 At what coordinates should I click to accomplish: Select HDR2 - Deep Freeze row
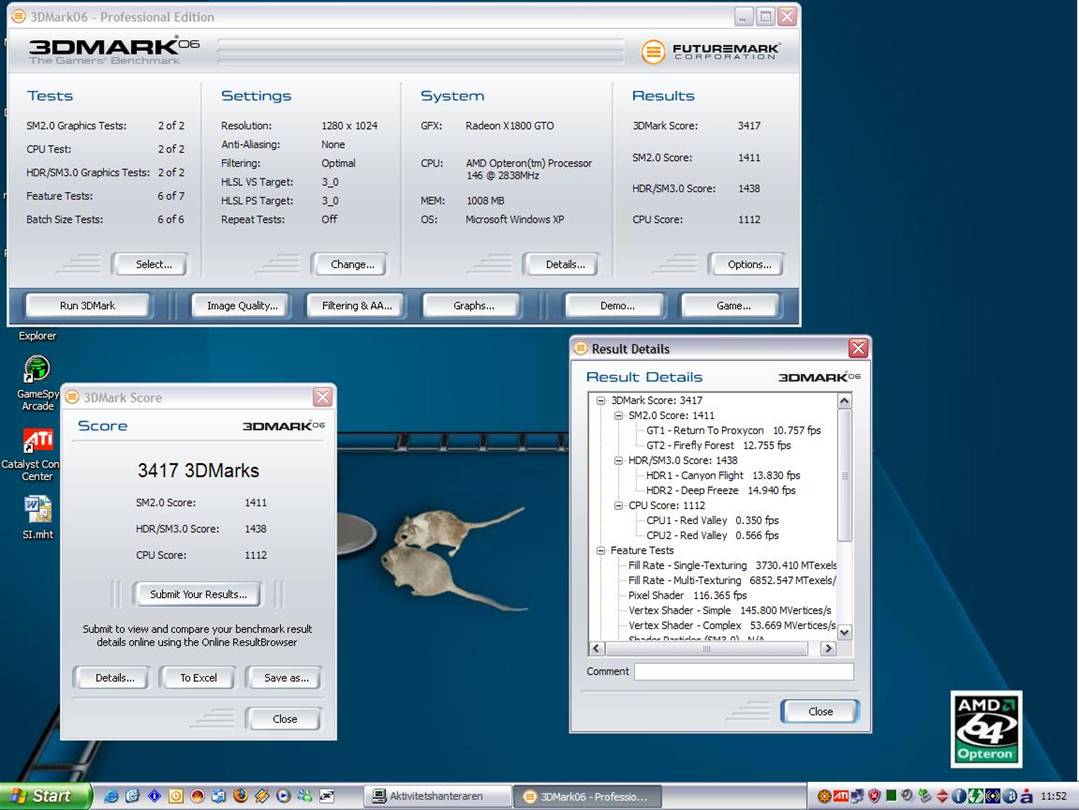click(720, 491)
